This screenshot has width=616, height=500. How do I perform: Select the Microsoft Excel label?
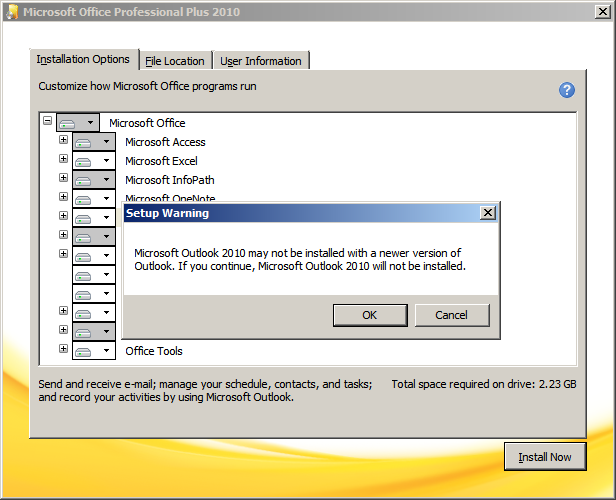[161, 161]
